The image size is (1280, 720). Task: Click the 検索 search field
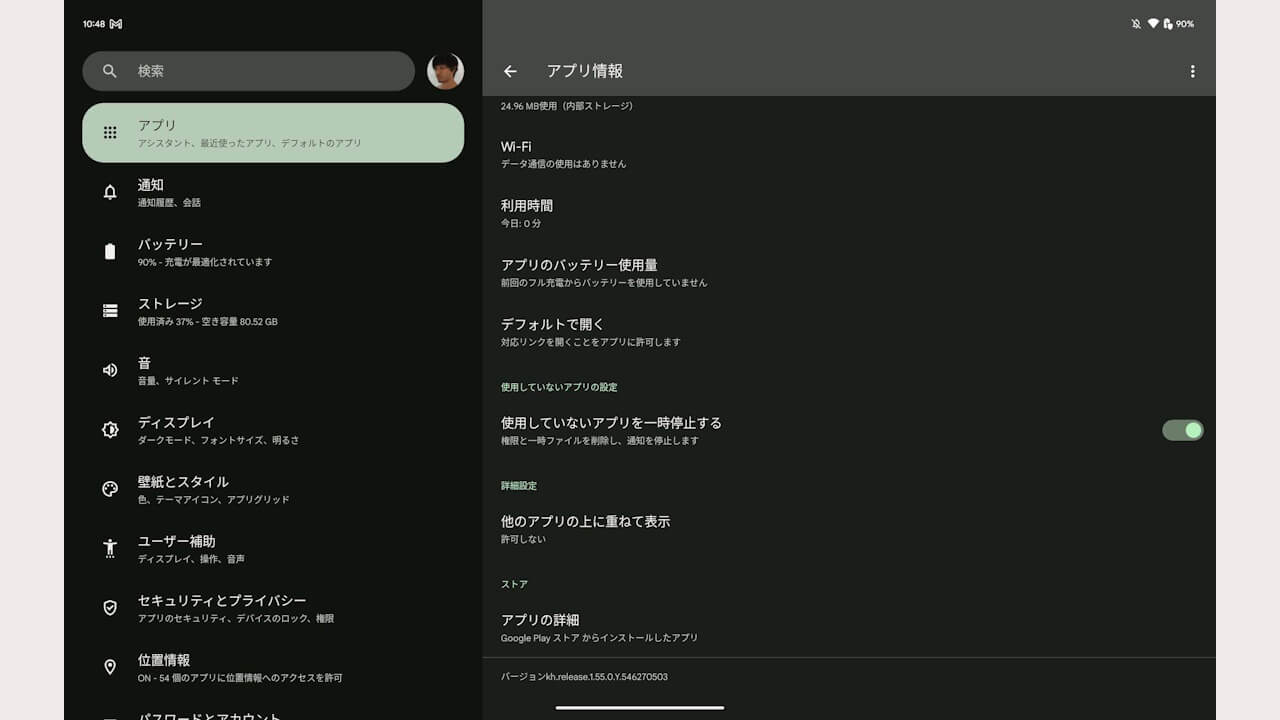pyautogui.click(x=248, y=71)
